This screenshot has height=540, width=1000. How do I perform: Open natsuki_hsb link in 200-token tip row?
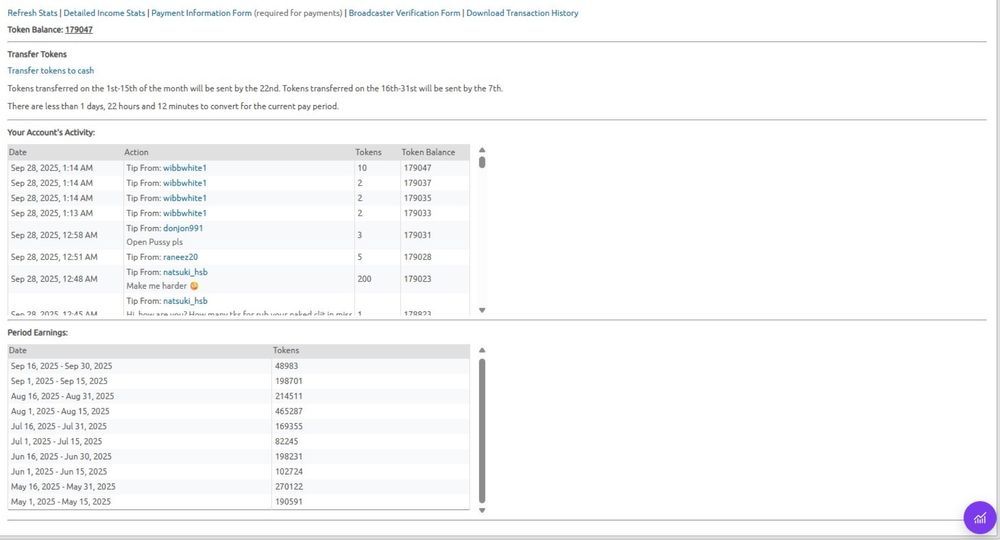(186, 272)
